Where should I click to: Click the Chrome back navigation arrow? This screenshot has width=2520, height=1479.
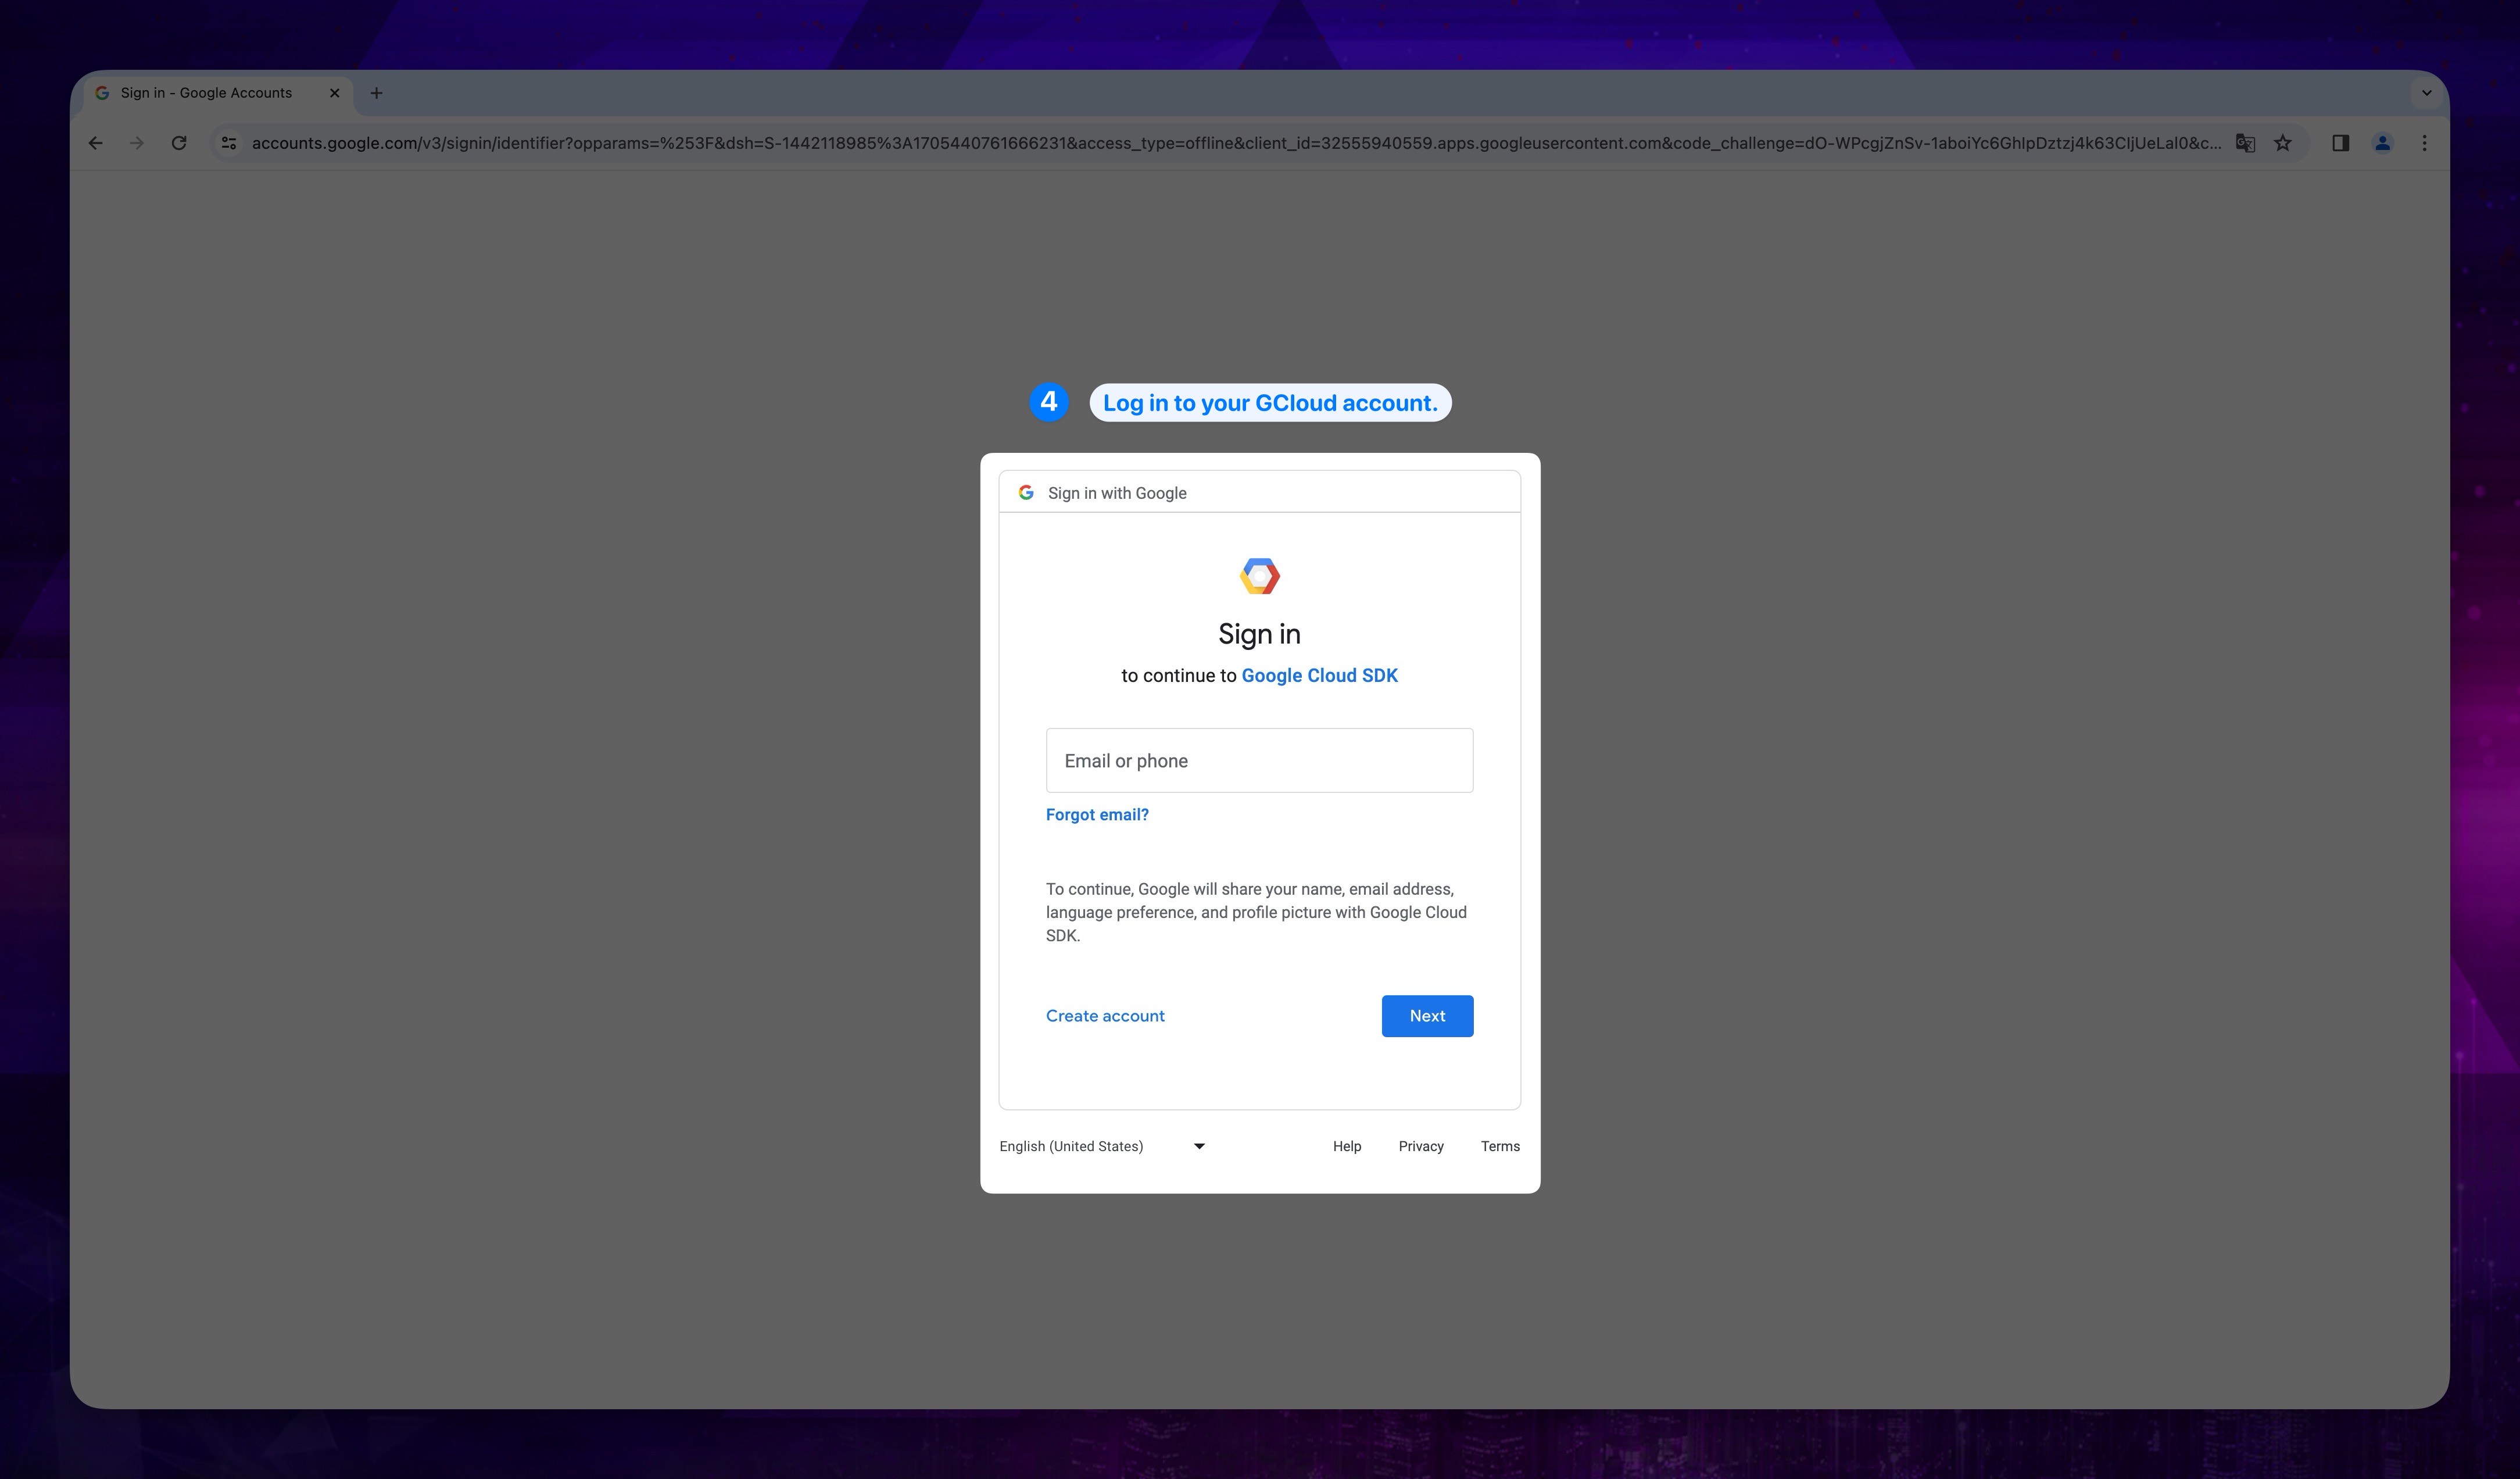tap(95, 142)
